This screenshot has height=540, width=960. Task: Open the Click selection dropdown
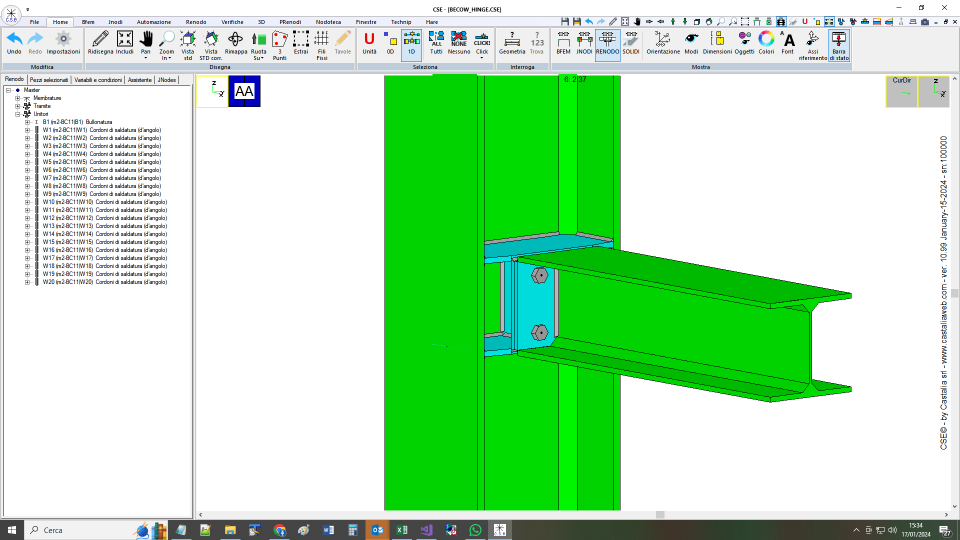tap(482, 58)
